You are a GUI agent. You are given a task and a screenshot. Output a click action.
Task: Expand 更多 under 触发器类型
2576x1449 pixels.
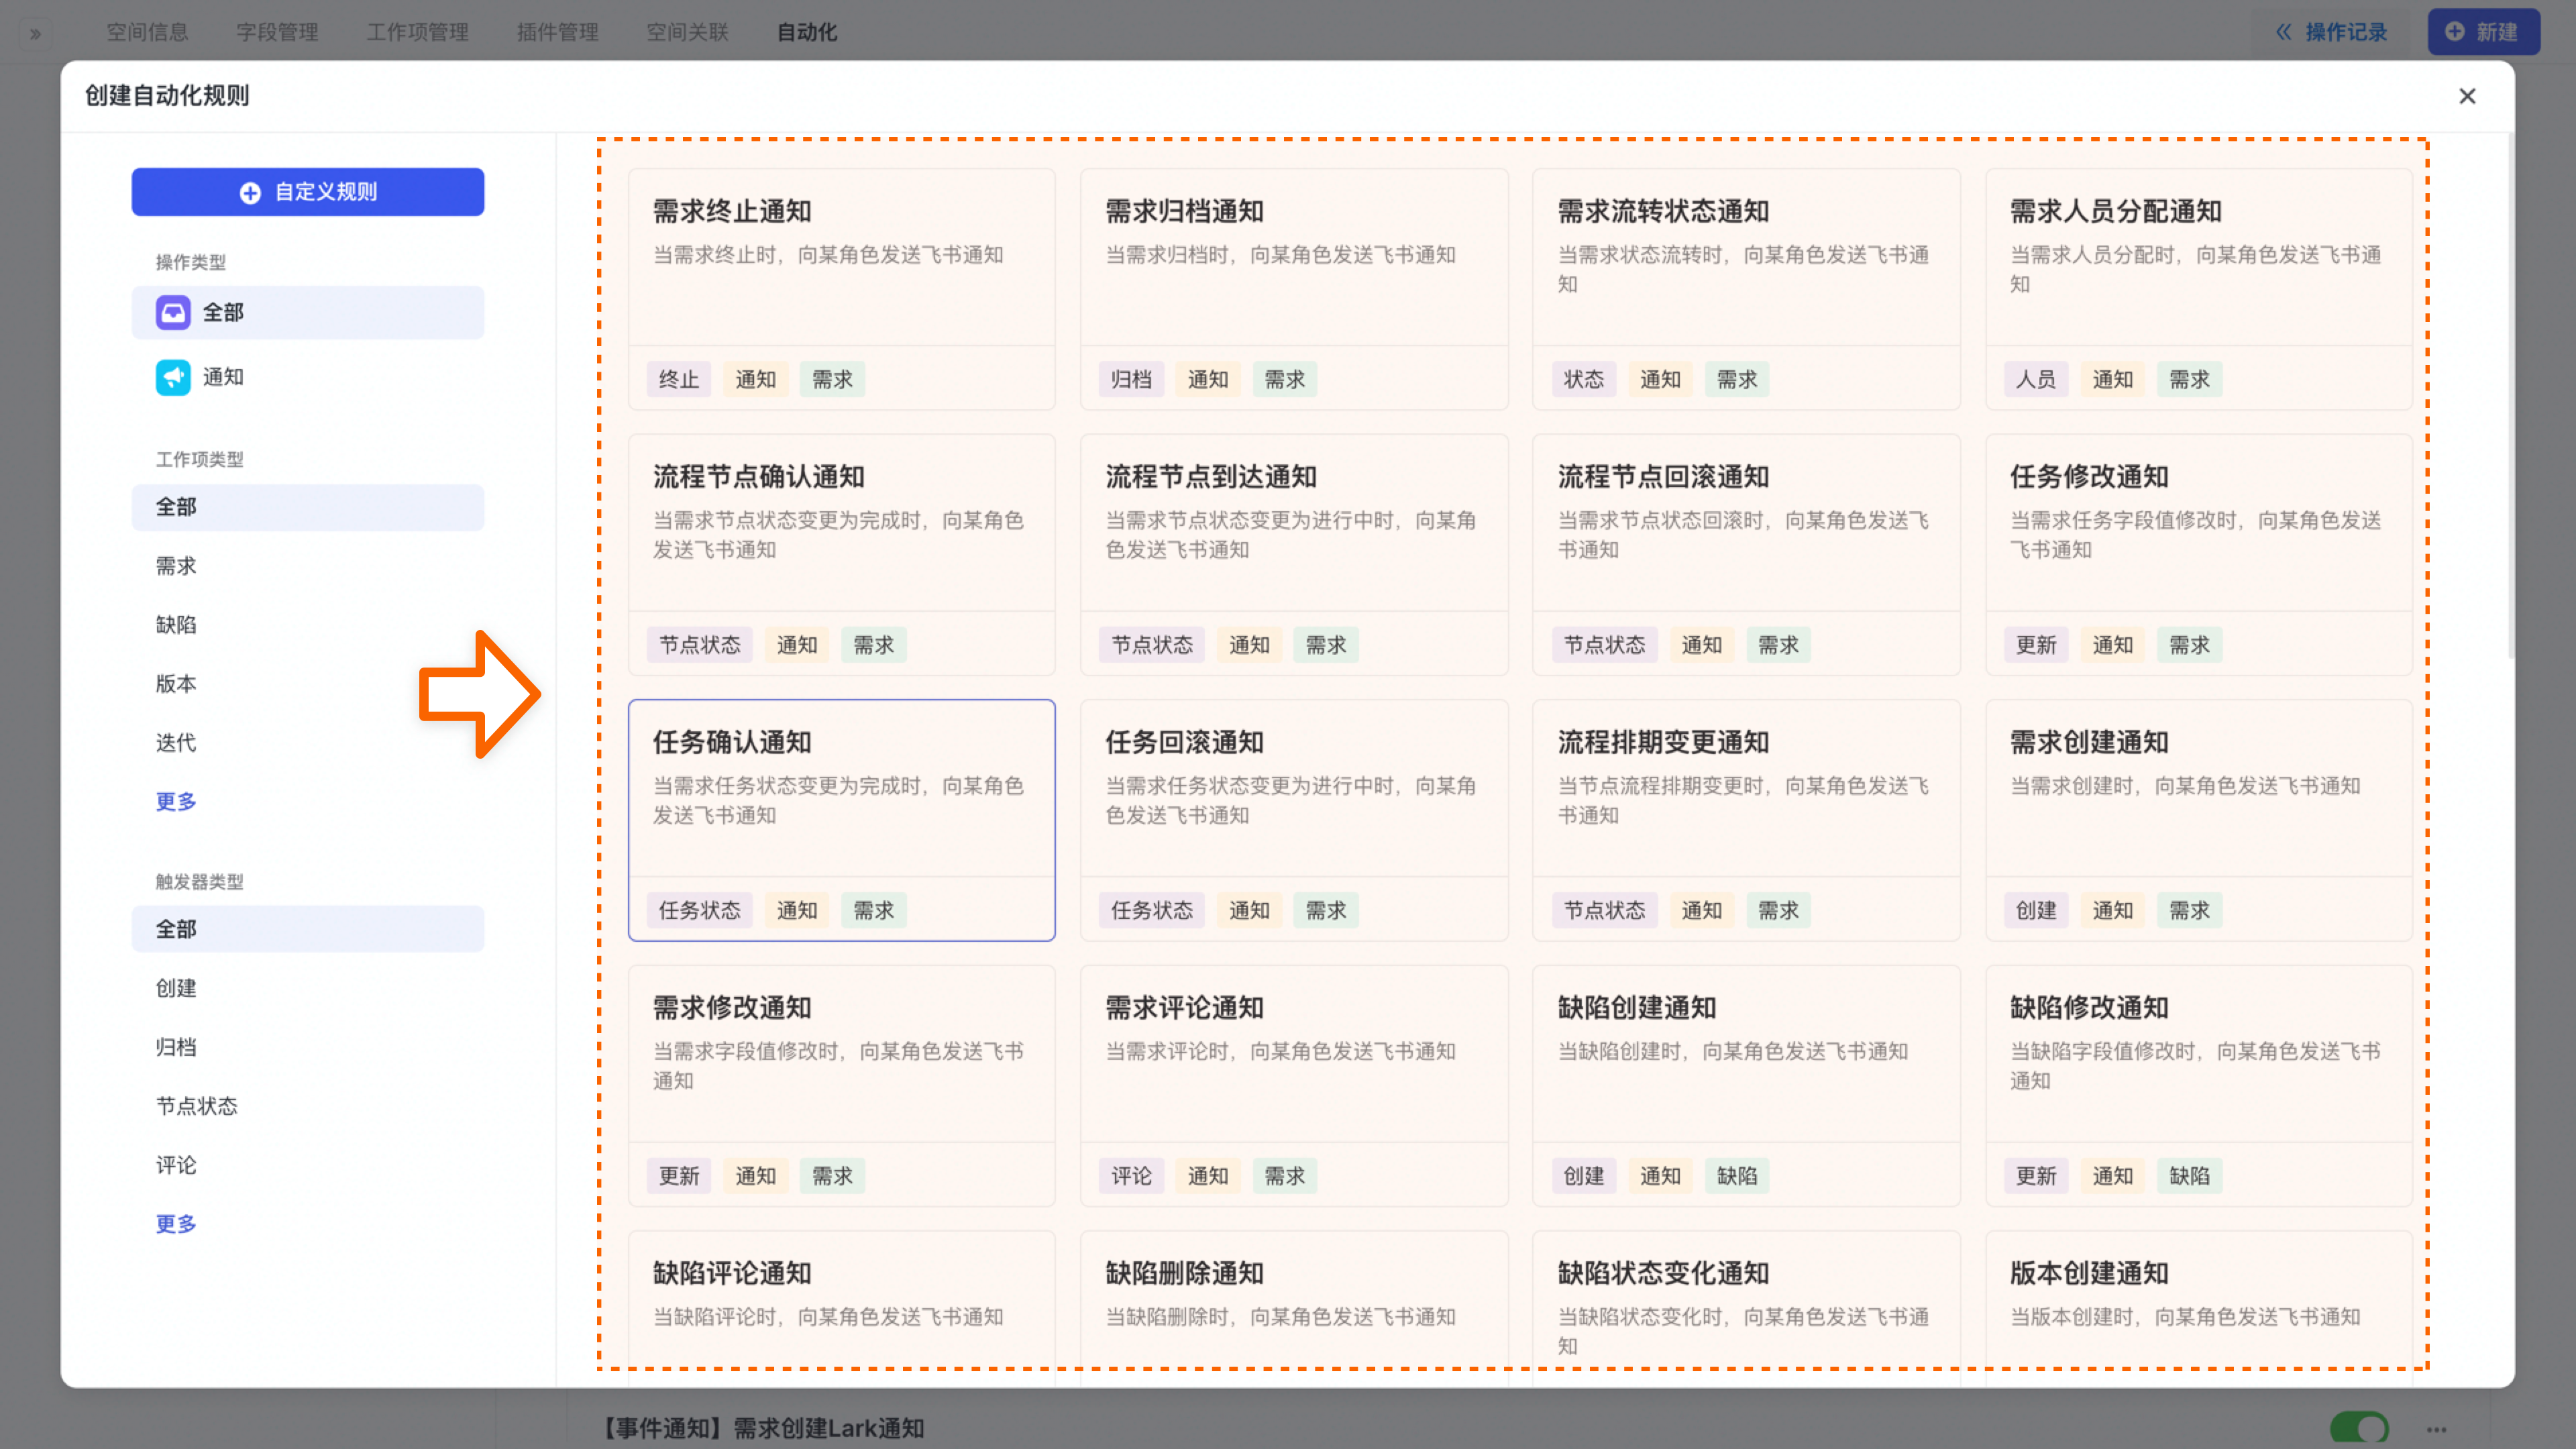[176, 1224]
